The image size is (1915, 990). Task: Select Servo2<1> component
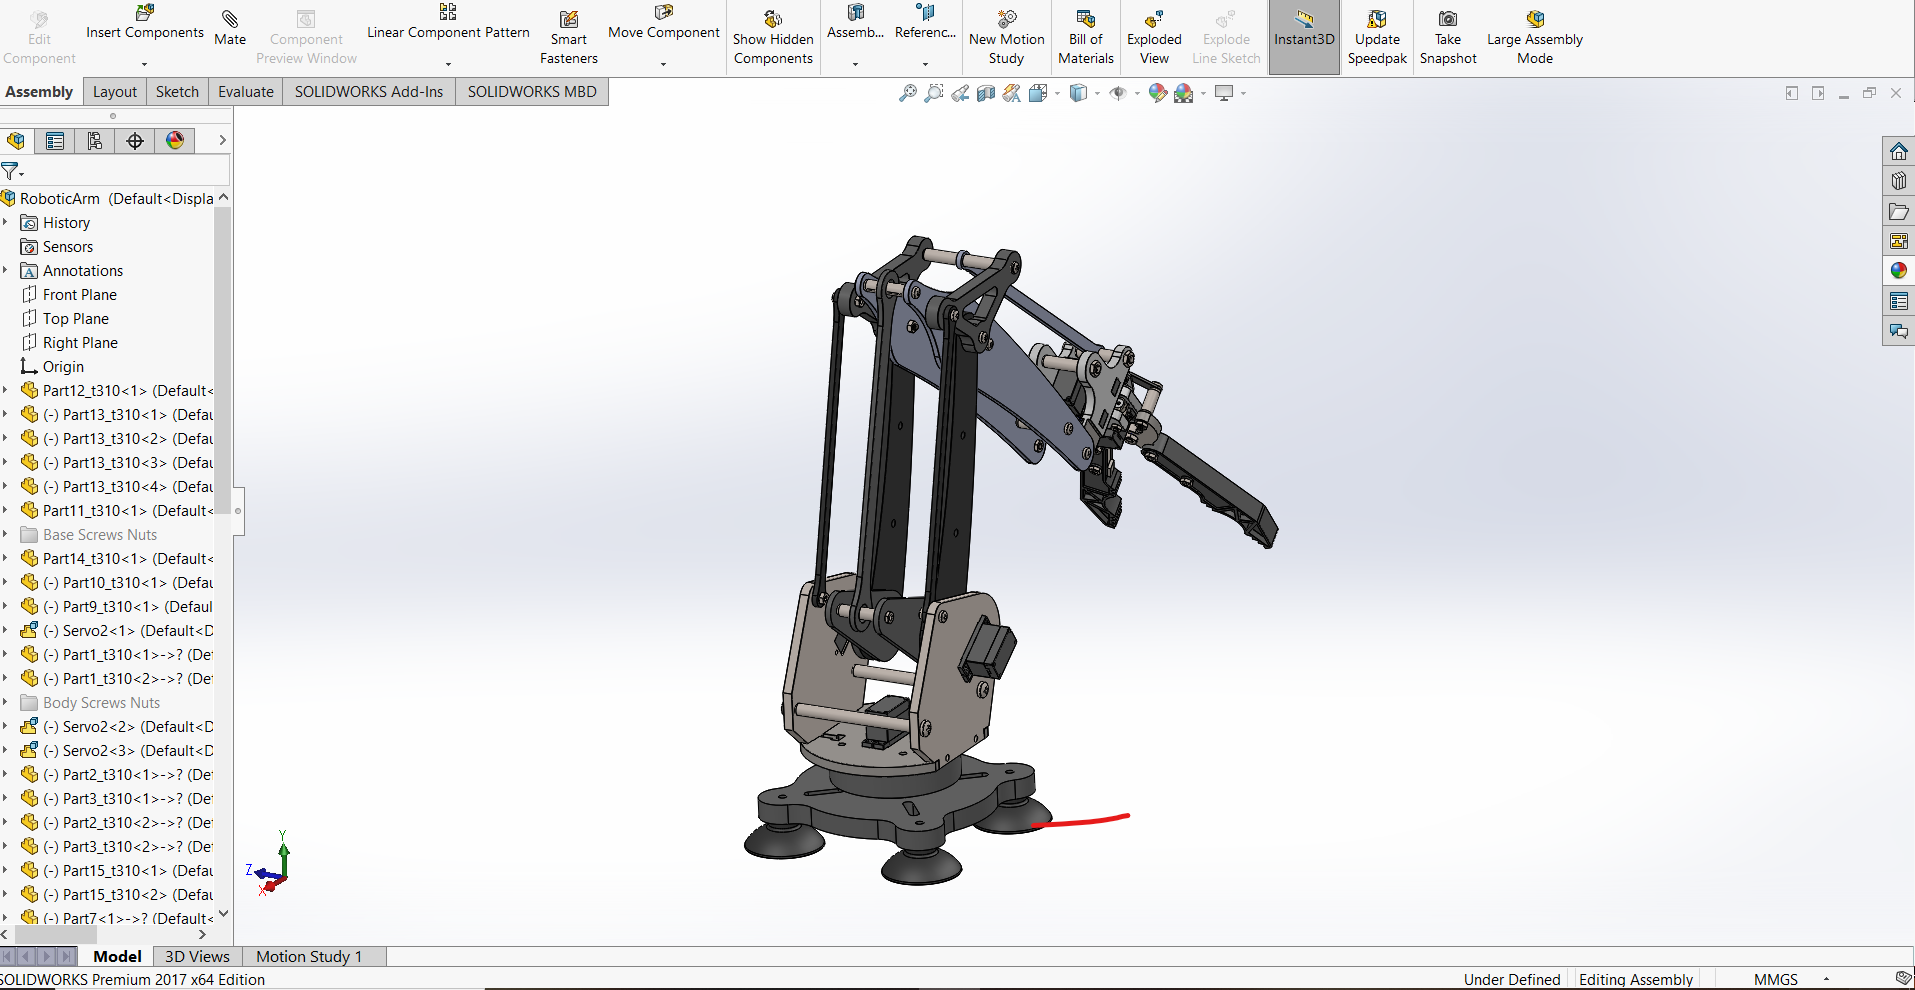pos(116,630)
